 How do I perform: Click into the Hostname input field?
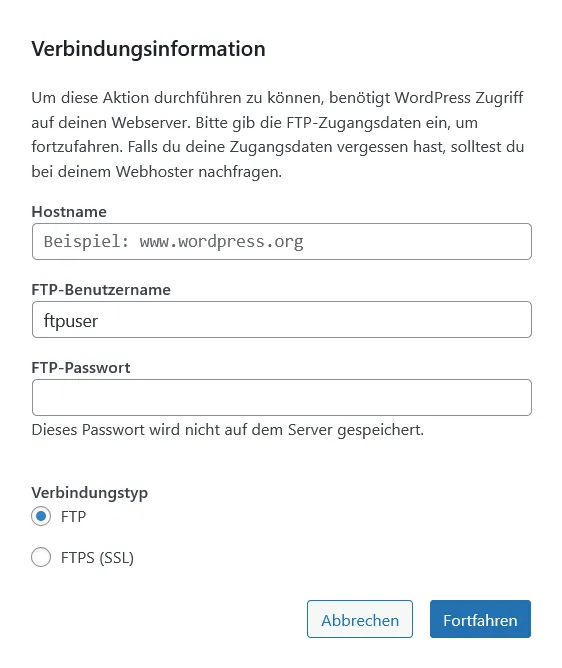tap(282, 242)
